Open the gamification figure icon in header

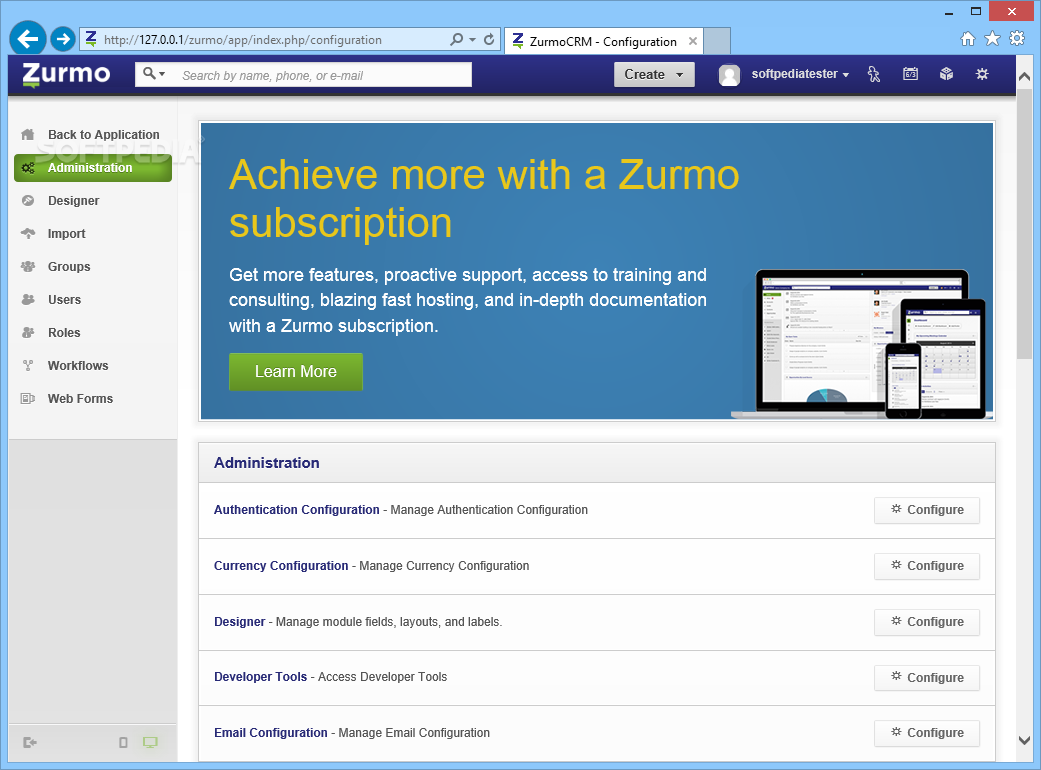pos(874,74)
